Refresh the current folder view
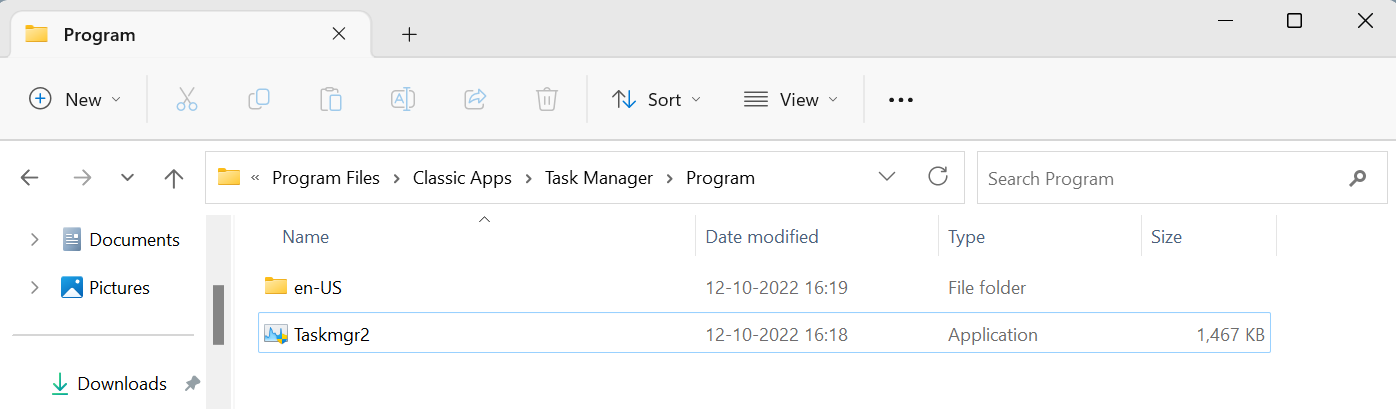This screenshot has height=409, width=1396. tap(938, 177)
